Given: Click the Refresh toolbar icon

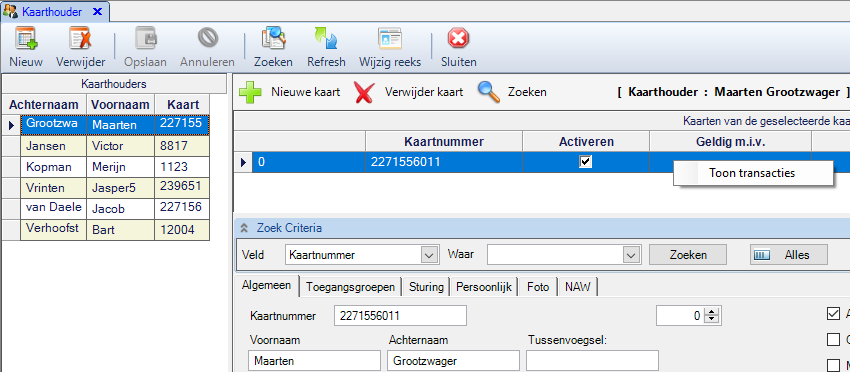Looking at the screenshot, I should point(326,39).
